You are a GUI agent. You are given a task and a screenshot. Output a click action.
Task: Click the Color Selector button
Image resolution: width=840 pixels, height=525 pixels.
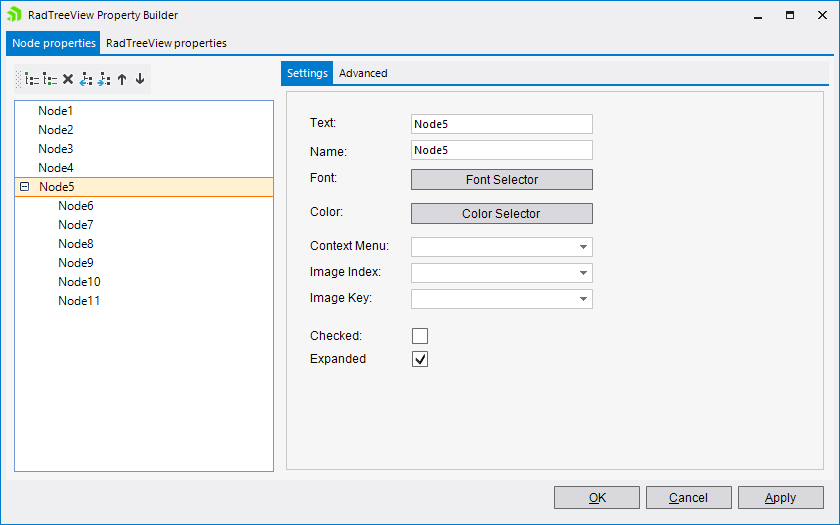(x=501, y=213)
